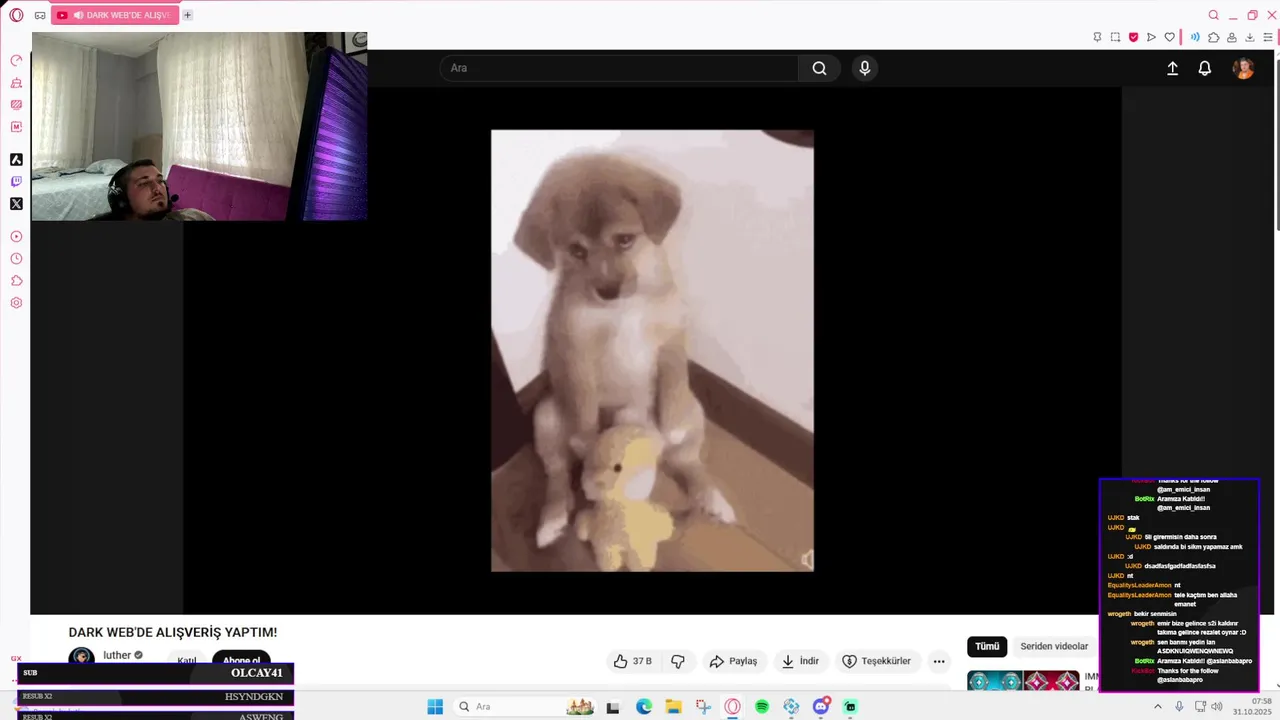
Task: Click the YouTube upload arrow icon
Action: click(x=1172, y=68)
